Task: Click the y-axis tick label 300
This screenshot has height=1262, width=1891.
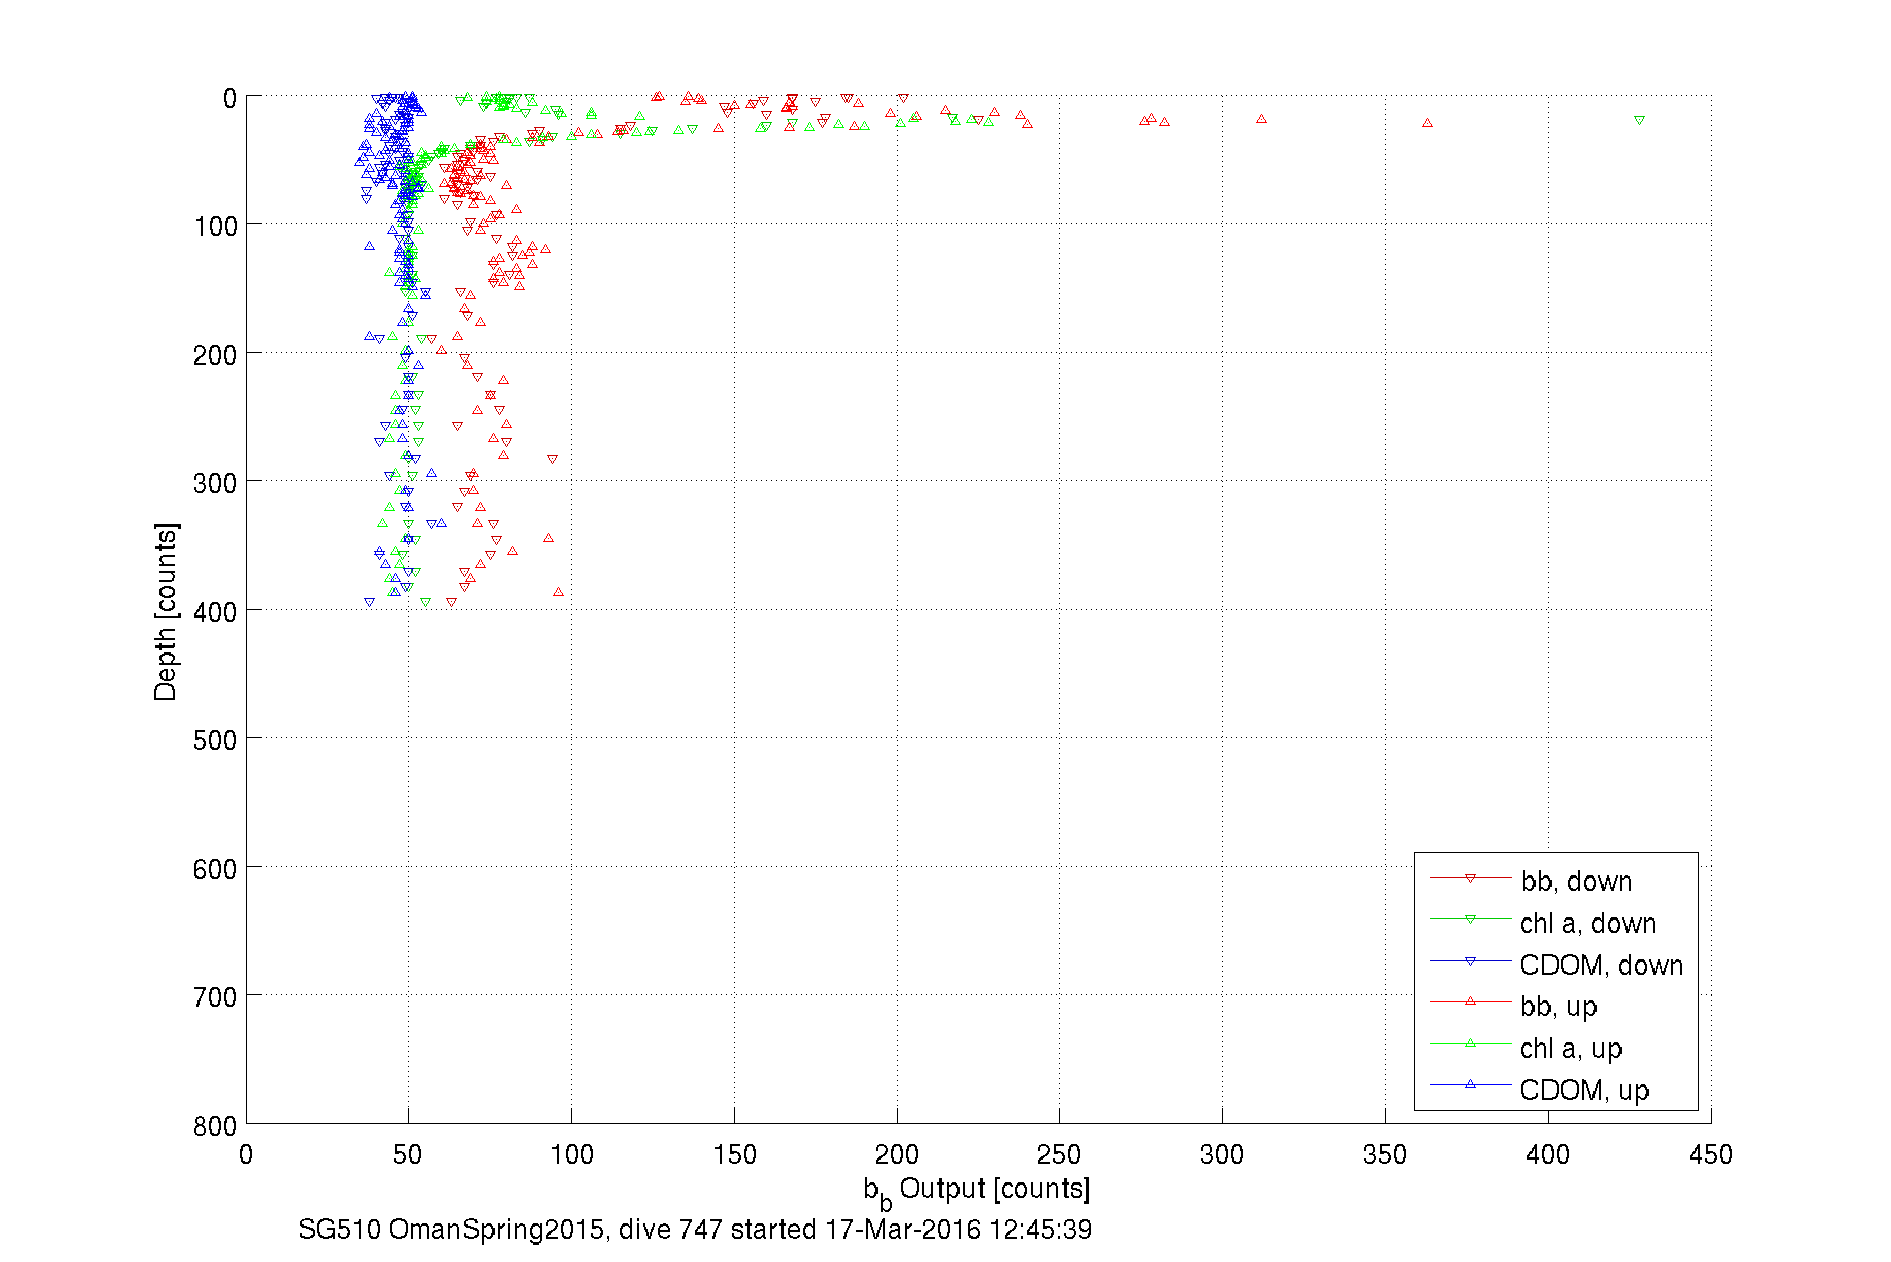Action: click(215, 483)
